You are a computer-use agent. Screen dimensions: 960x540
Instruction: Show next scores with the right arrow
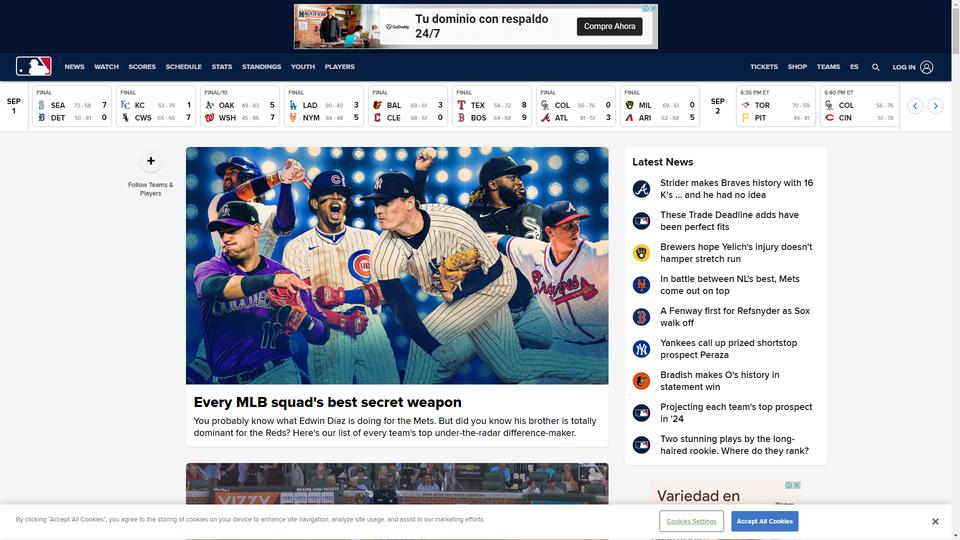tap(936, 106)
